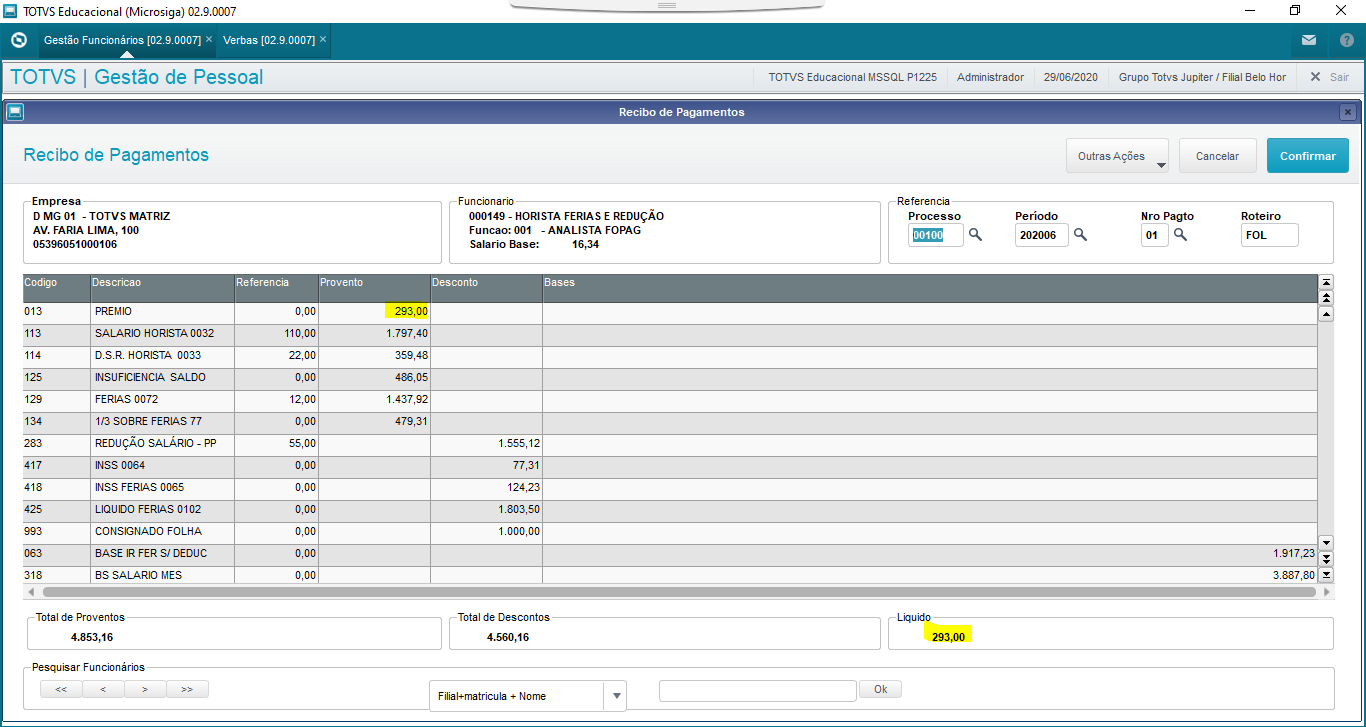Image resolution: width=1366 pixels, height=727 pixels.
Task: Click the Cancelar button
Action: tap(1217, 156)
